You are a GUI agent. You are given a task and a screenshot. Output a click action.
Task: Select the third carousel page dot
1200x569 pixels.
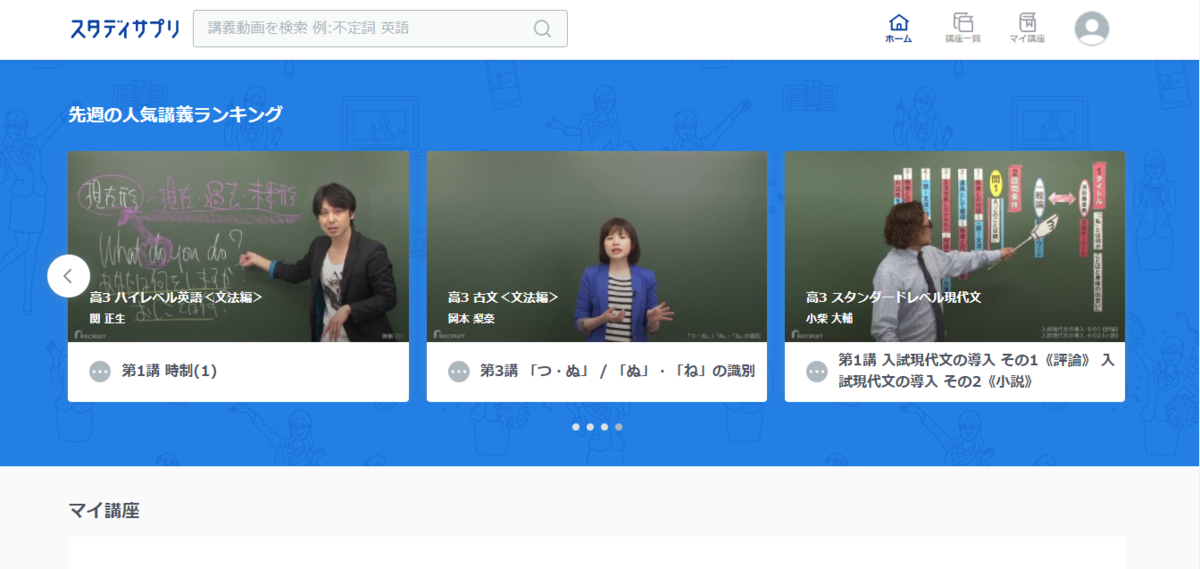[x=604, y=427]
